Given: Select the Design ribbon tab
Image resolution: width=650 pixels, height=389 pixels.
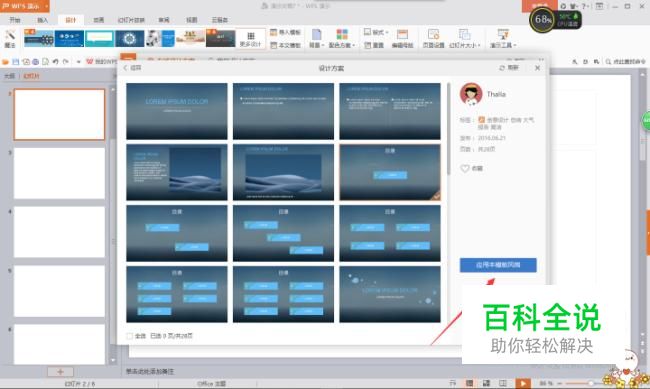Looking at the screenshot, I should [x=70, y=19].
